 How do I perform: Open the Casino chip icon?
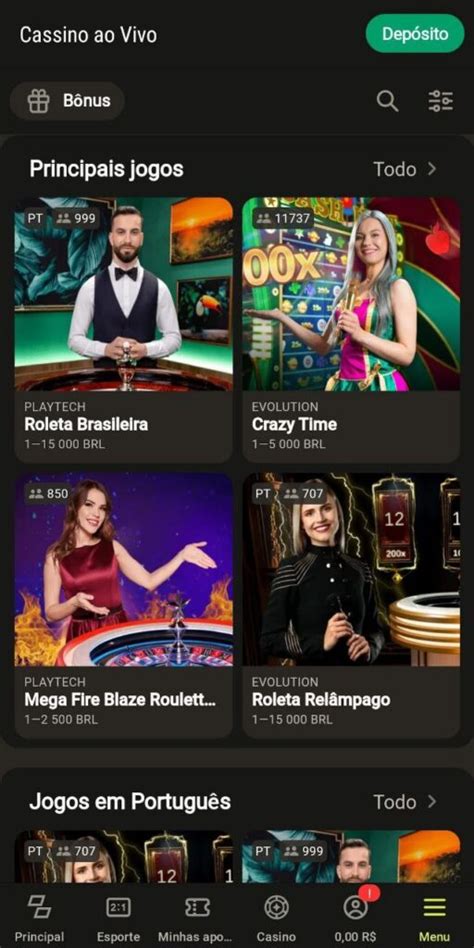(x=276, y=907)
